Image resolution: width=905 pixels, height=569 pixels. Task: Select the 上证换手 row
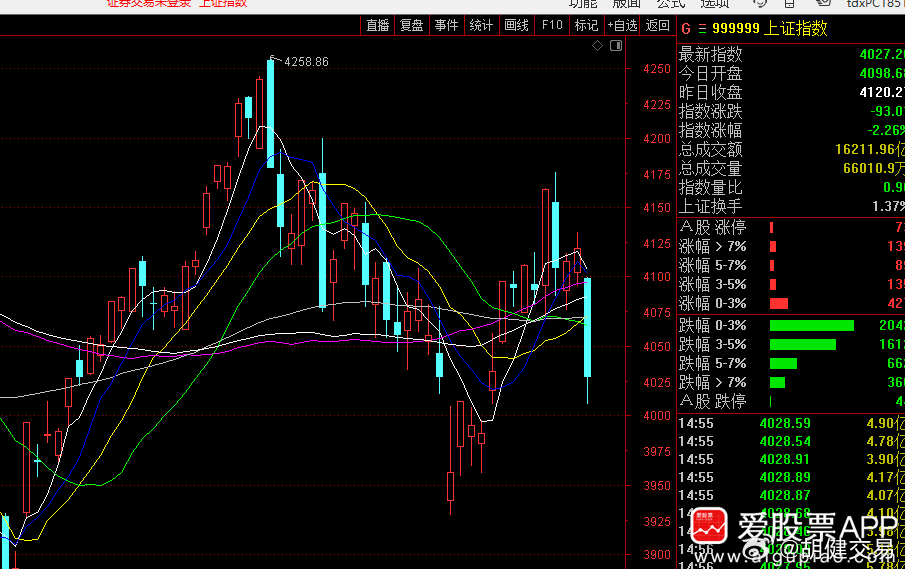791,206
